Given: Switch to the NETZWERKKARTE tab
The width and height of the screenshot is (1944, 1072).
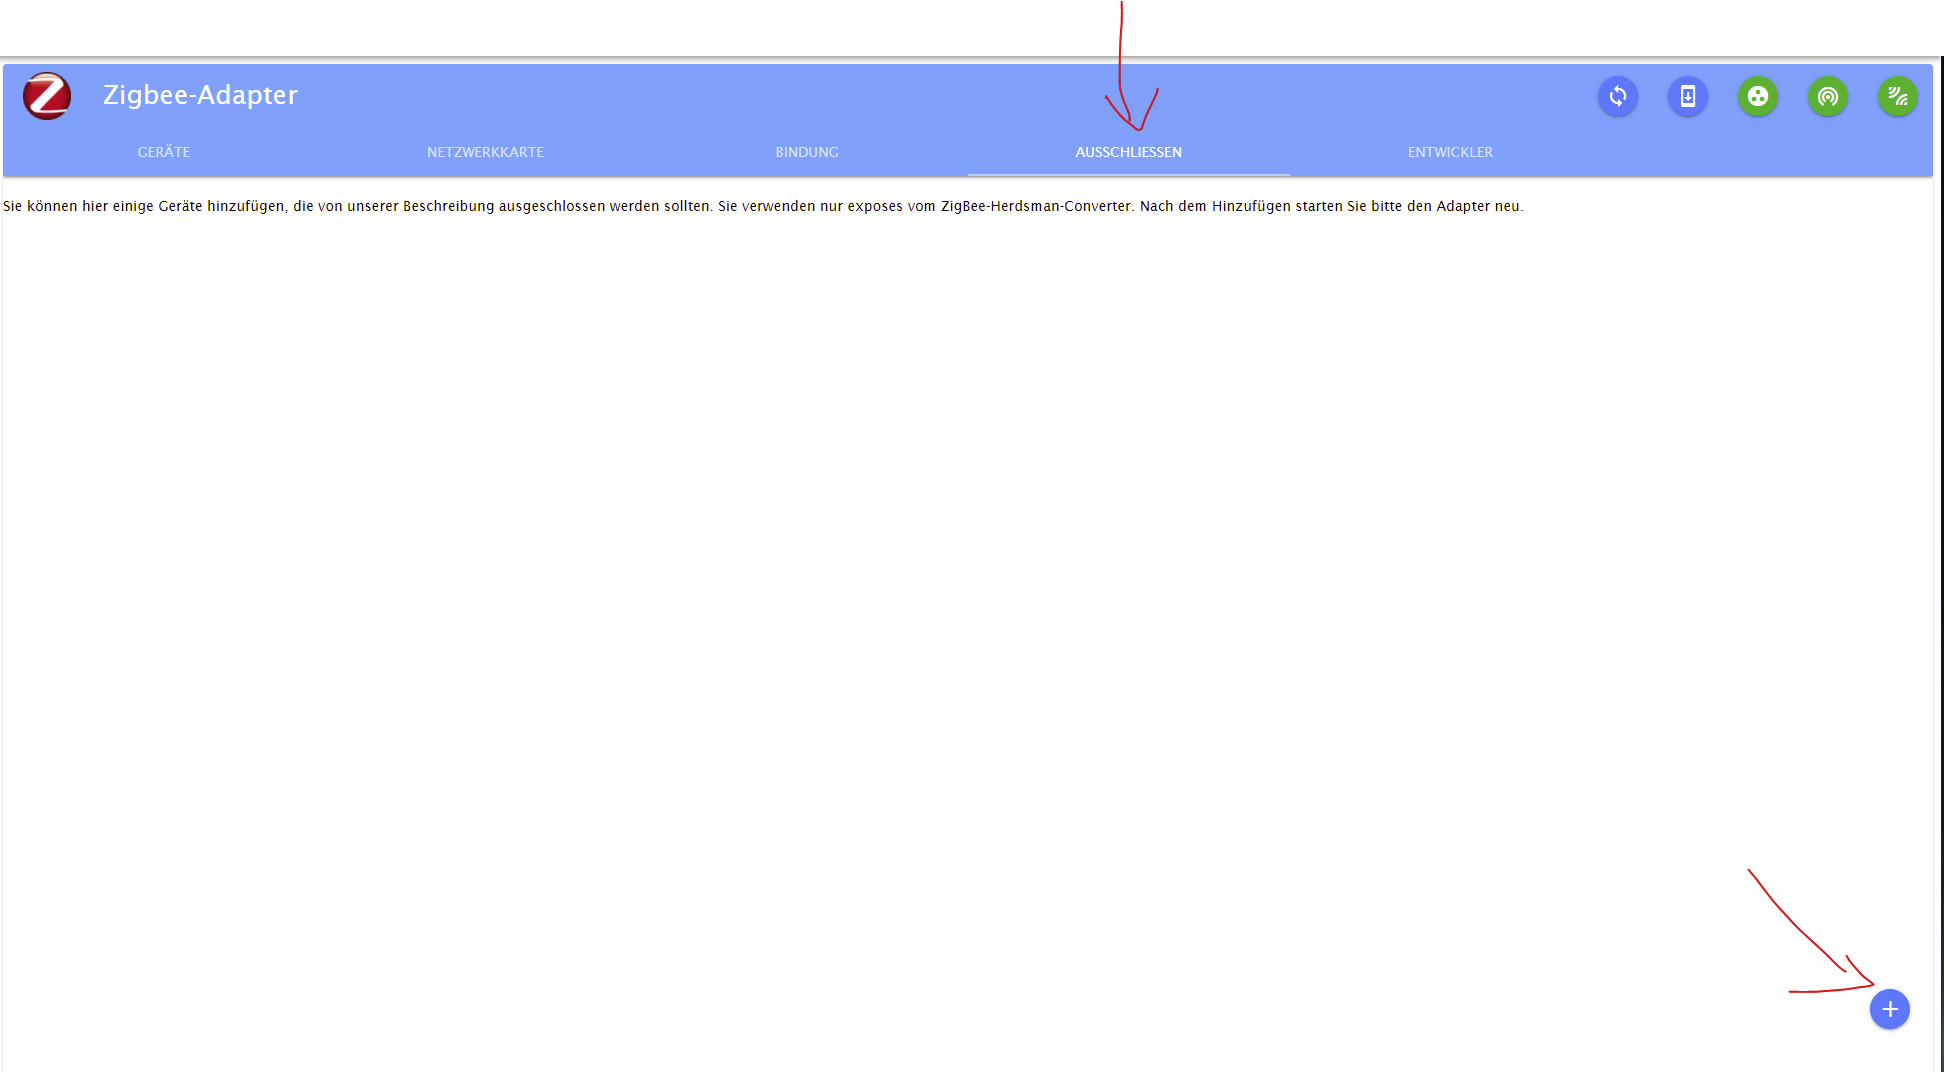Looking at the screenshot, I should (485, 152).
